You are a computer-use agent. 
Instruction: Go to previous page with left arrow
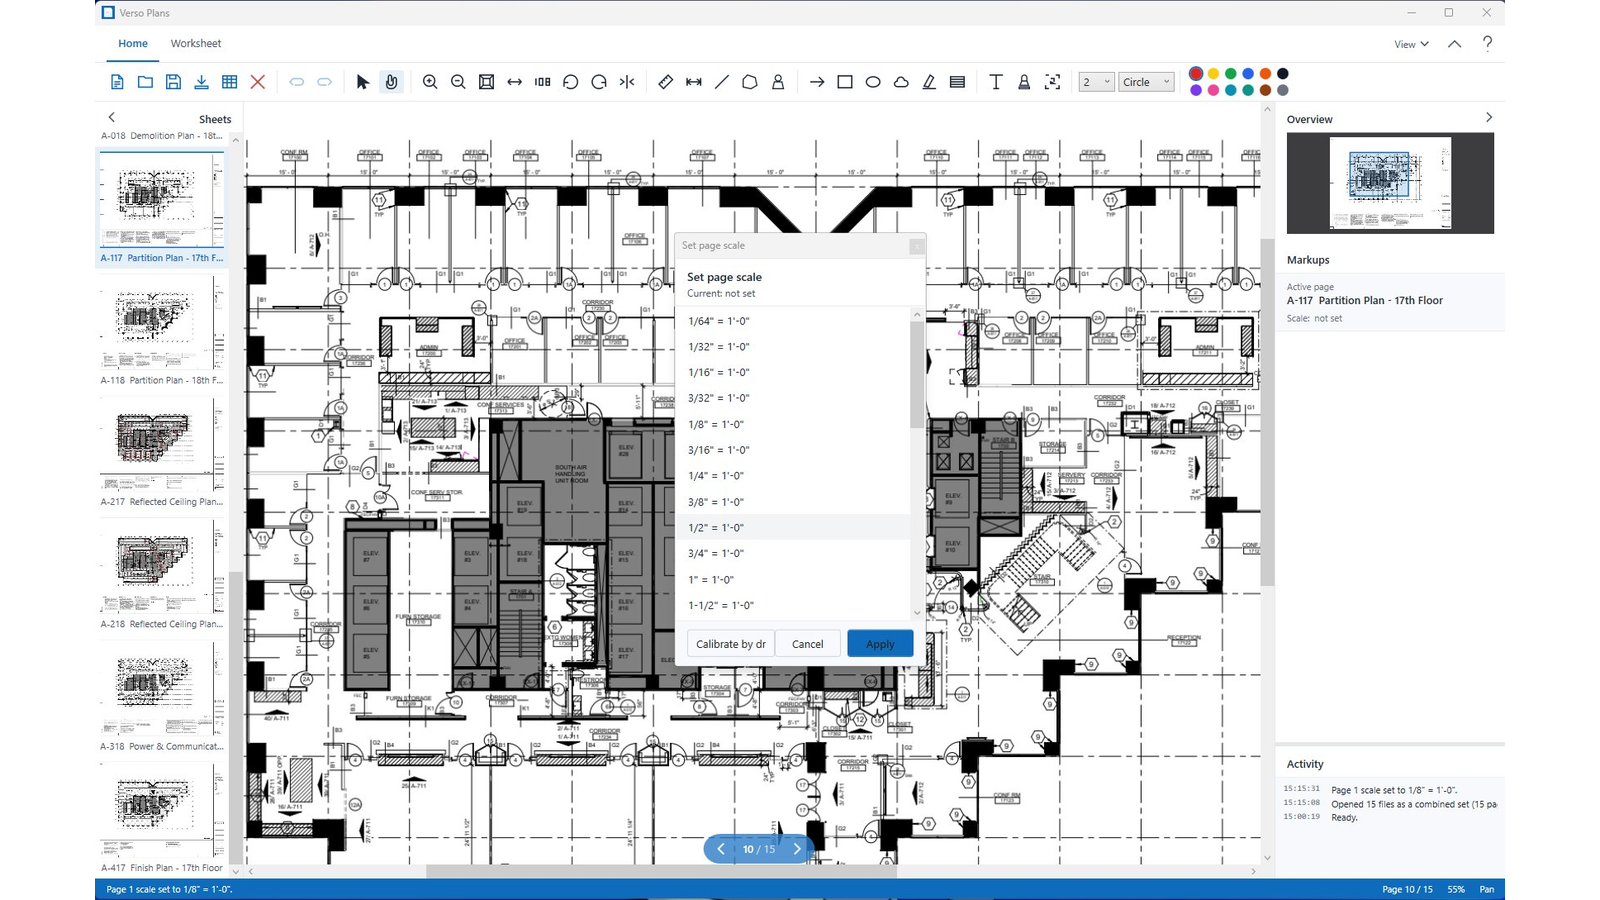click(720, 849)
